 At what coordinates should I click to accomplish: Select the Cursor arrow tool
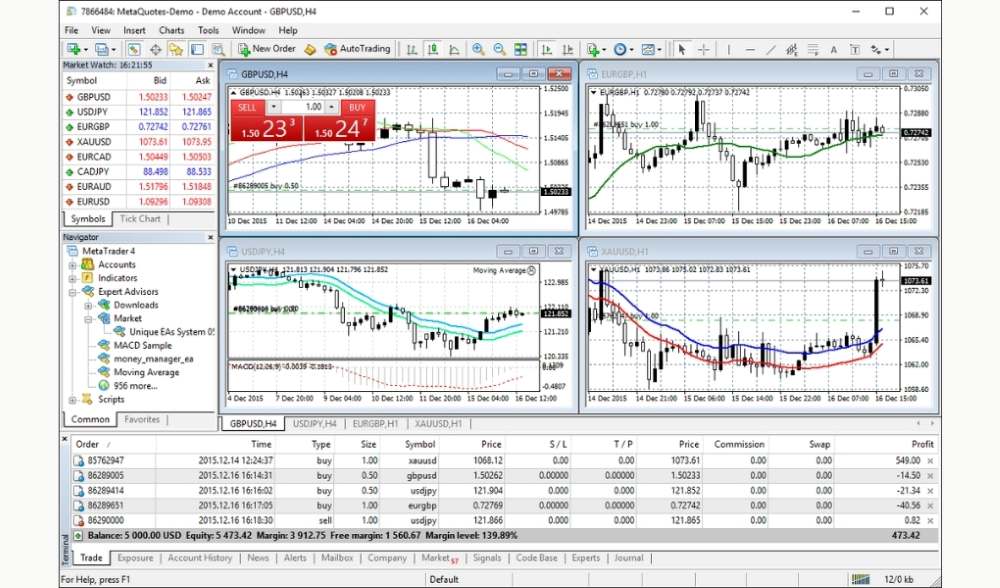[682, 49]
